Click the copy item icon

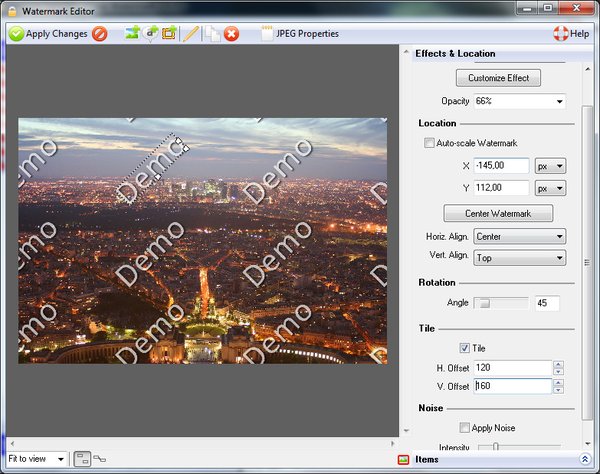[x=213, y=34]
